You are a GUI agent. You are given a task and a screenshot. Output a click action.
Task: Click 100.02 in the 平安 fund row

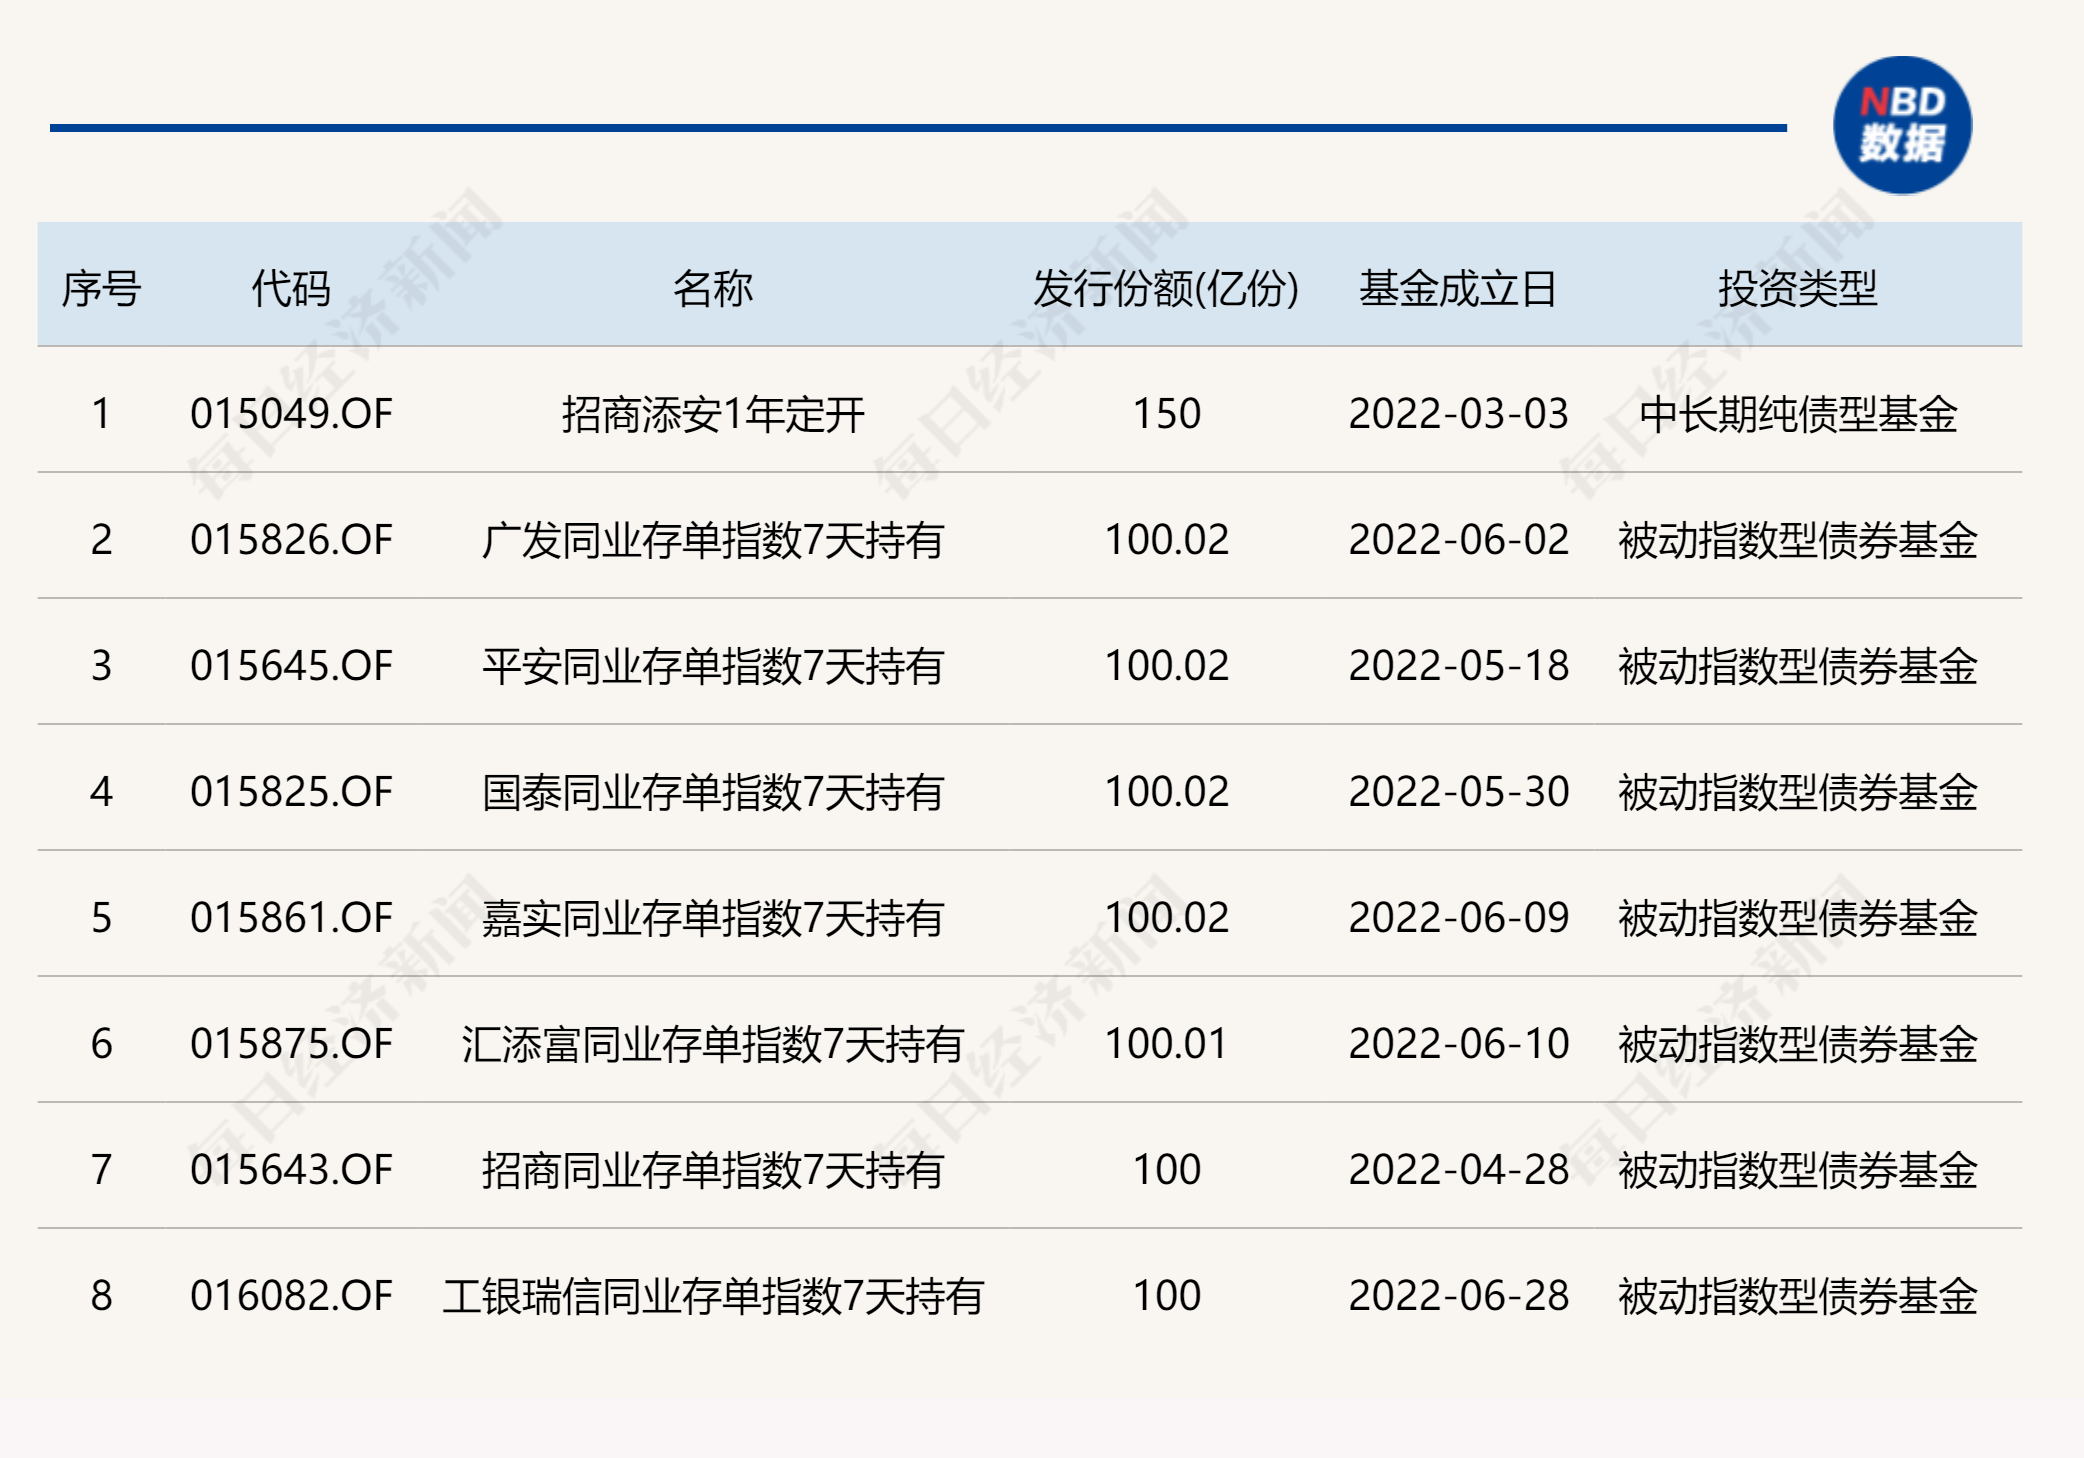pyautogui.click(x=1166, y=666)
